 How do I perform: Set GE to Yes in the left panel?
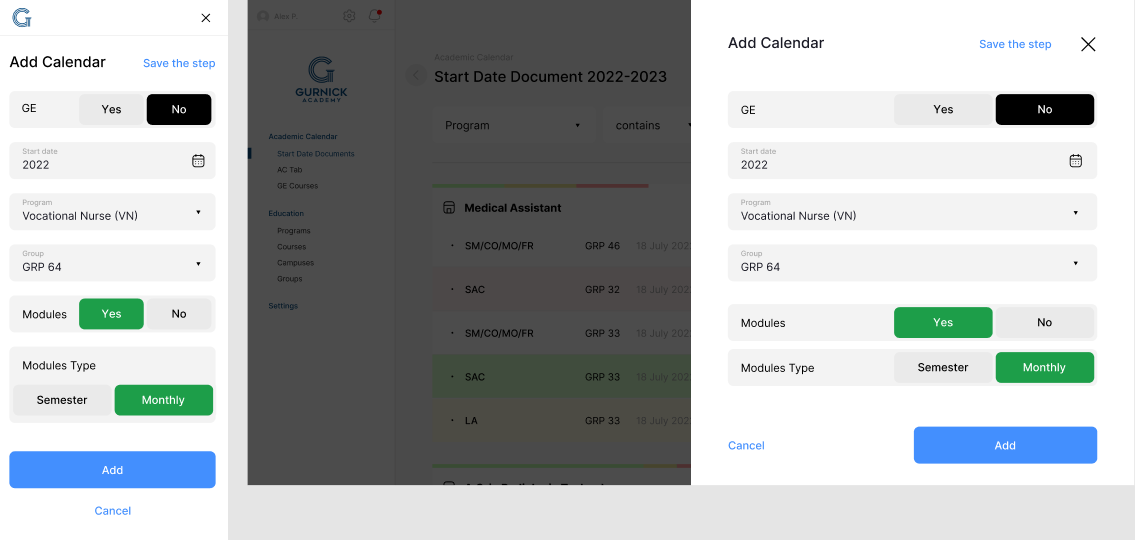coord(112,109)
